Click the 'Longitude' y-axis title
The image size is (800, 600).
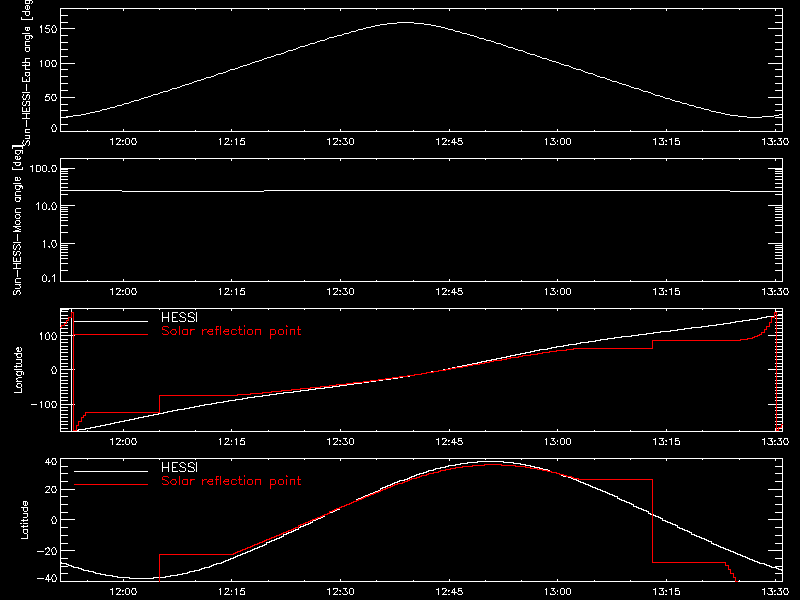[18, 370]
